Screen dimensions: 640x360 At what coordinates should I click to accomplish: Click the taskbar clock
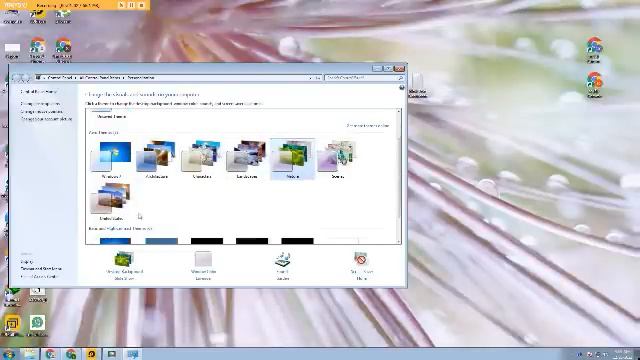(622, 354)
